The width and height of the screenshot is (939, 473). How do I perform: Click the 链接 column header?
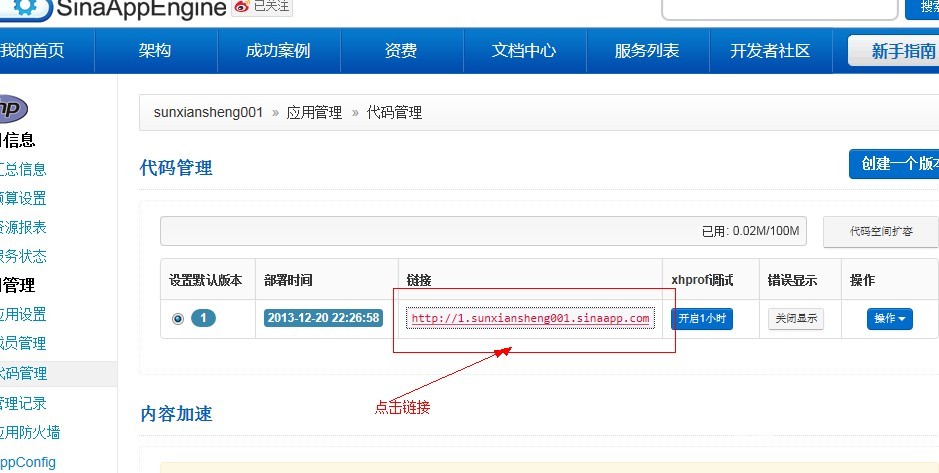419,280
